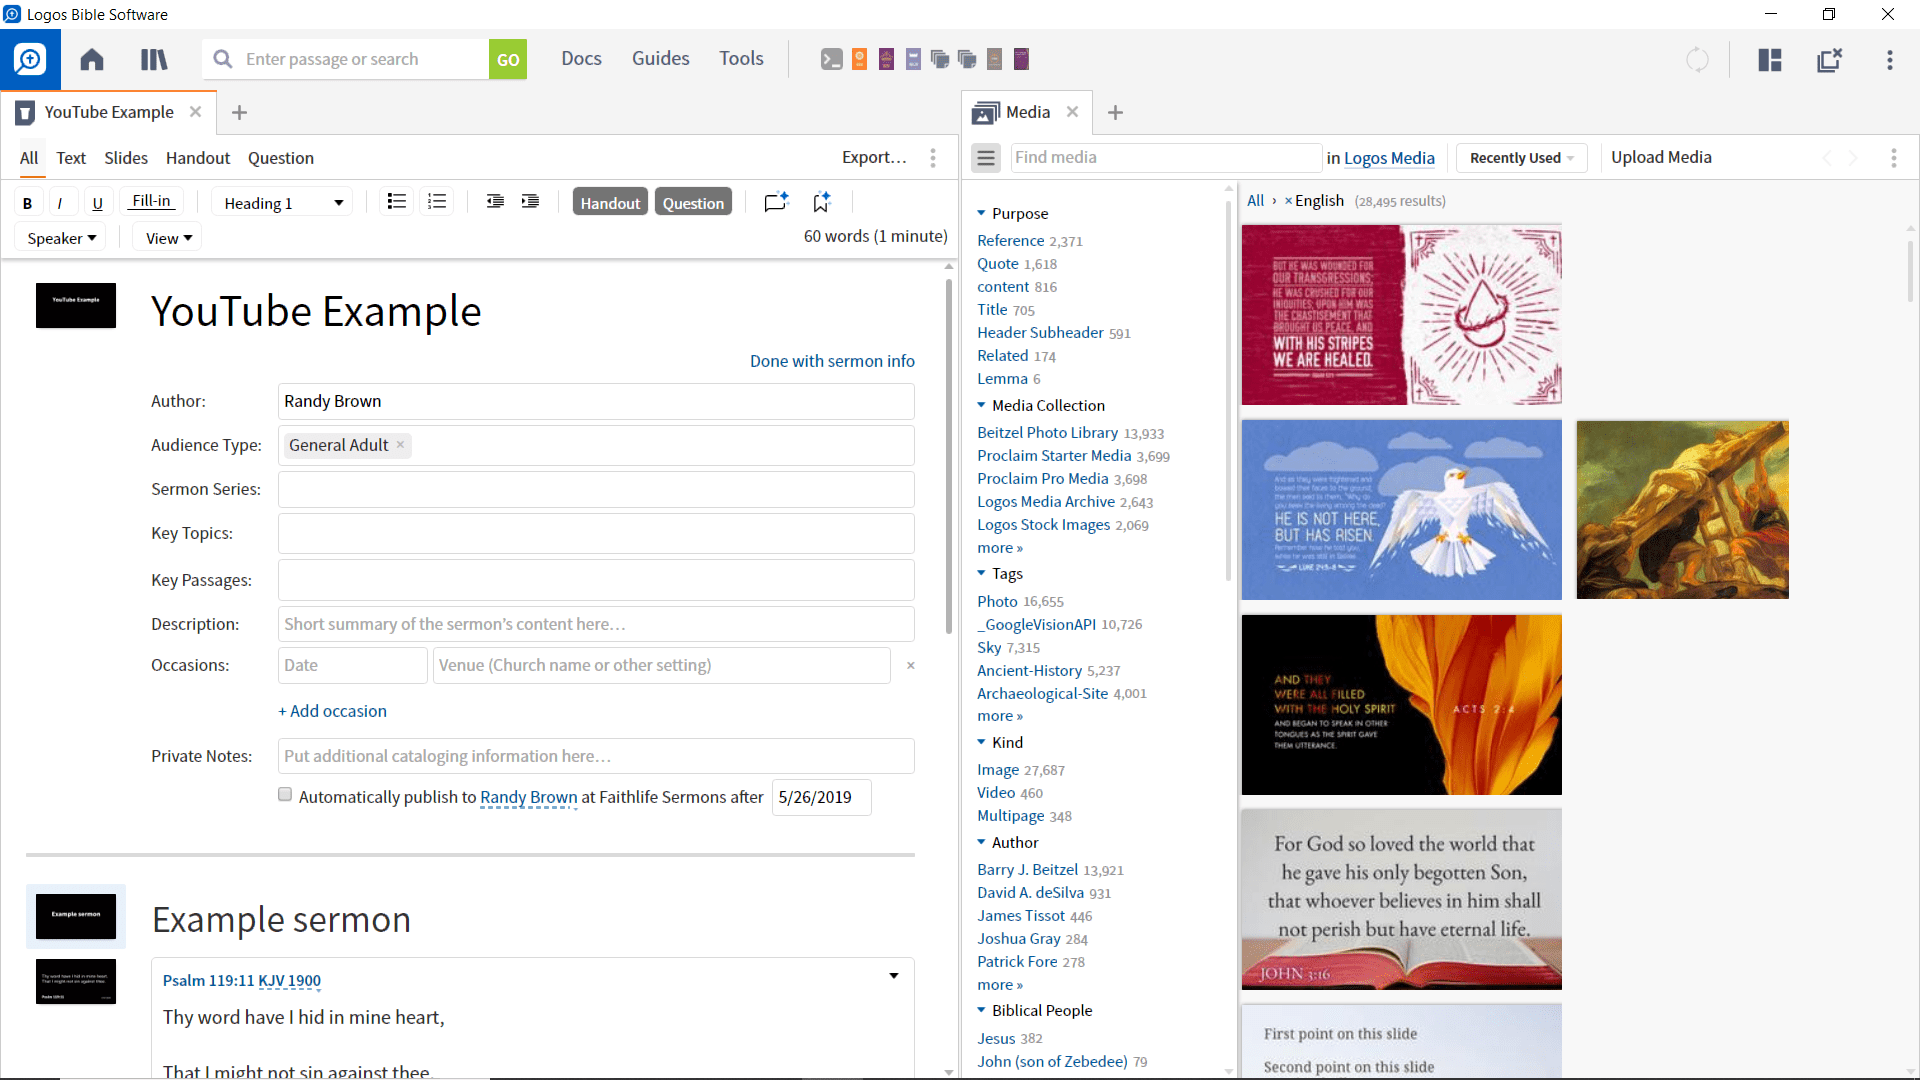Image resolution: width=1920 pixels, height=1080 pixels.
Task: Click the Upload Media button
Action: coord(1661,157)
